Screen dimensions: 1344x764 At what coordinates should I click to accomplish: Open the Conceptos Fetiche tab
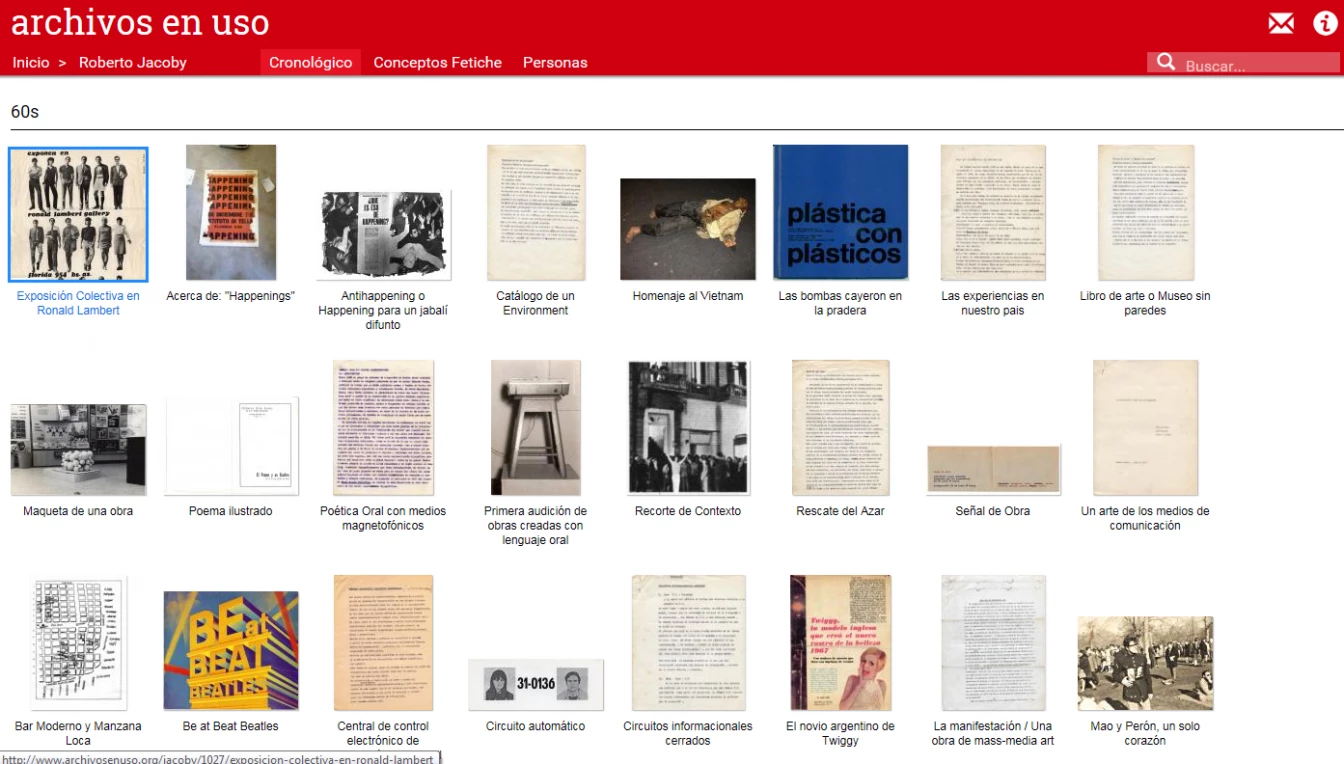(x=437, y=62)
